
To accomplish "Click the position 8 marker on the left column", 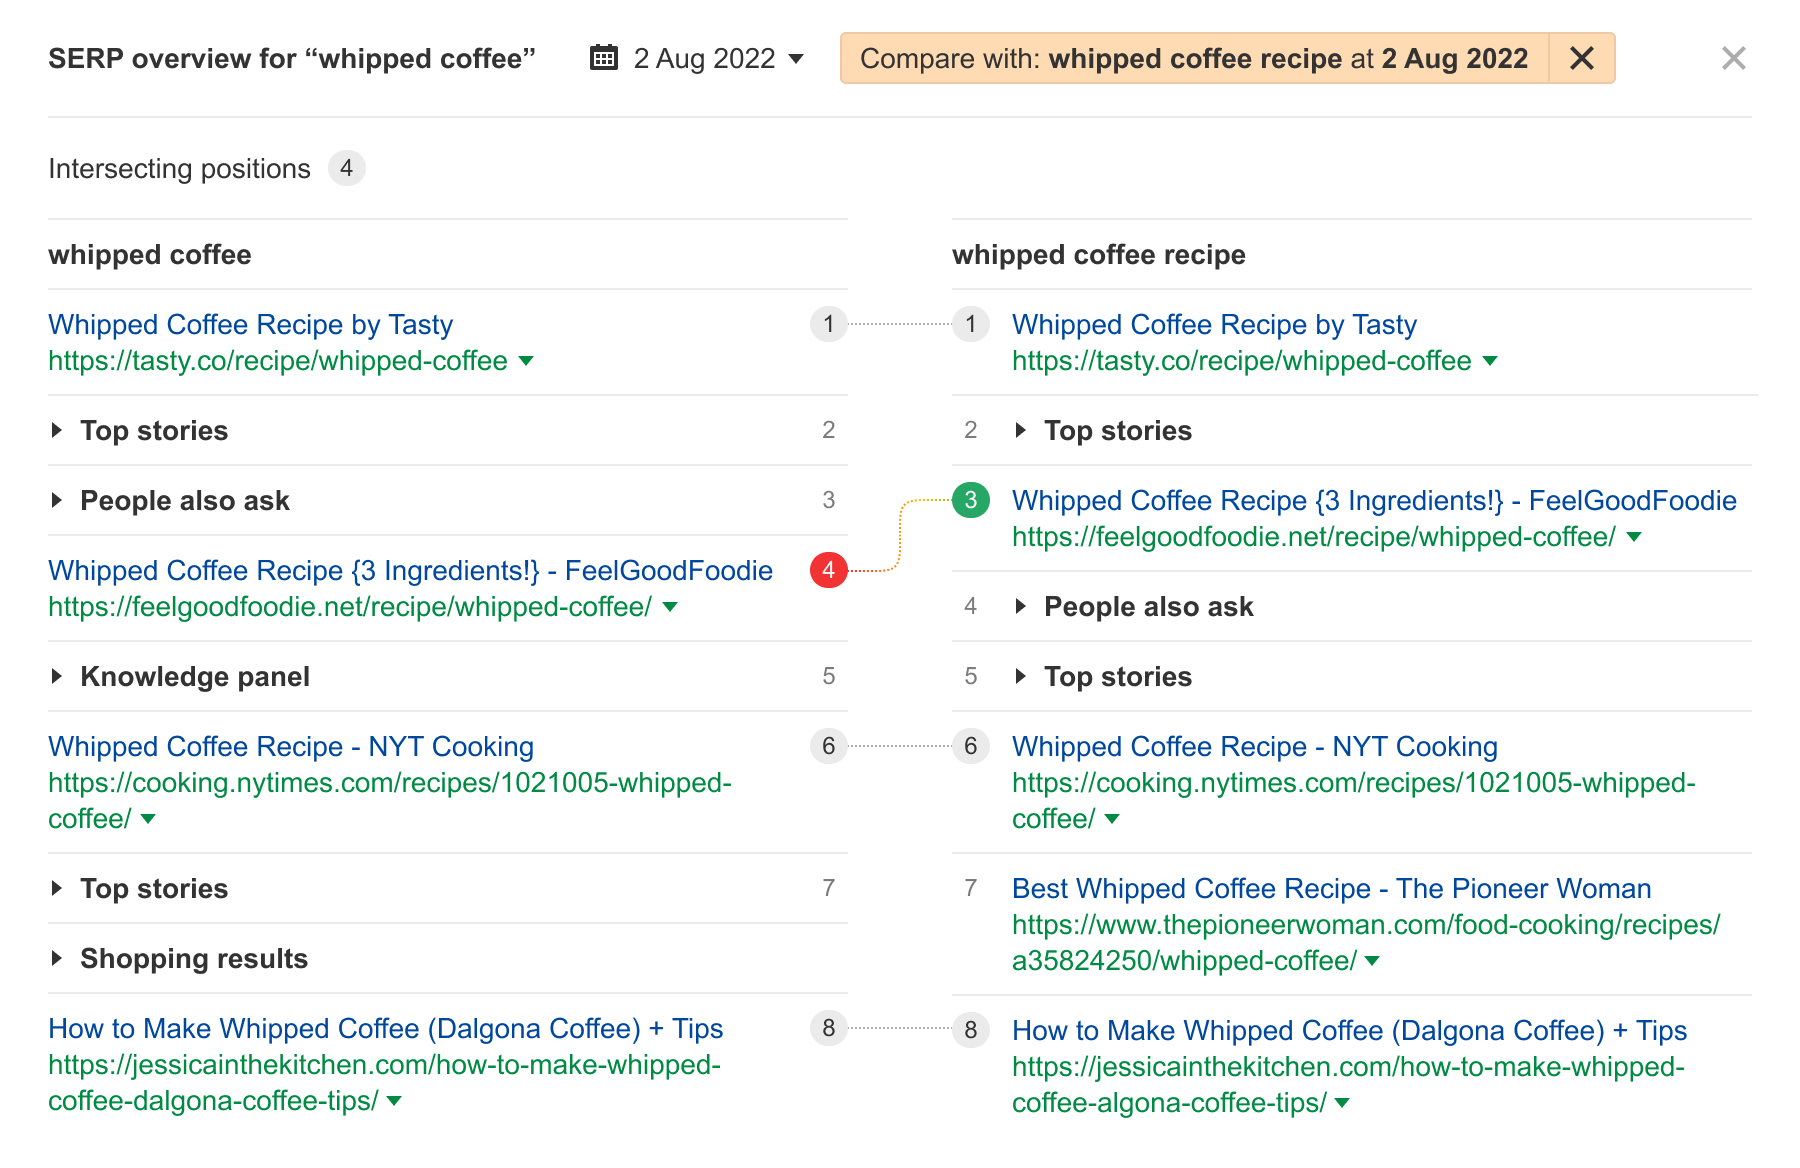I will click(828, 1029).
